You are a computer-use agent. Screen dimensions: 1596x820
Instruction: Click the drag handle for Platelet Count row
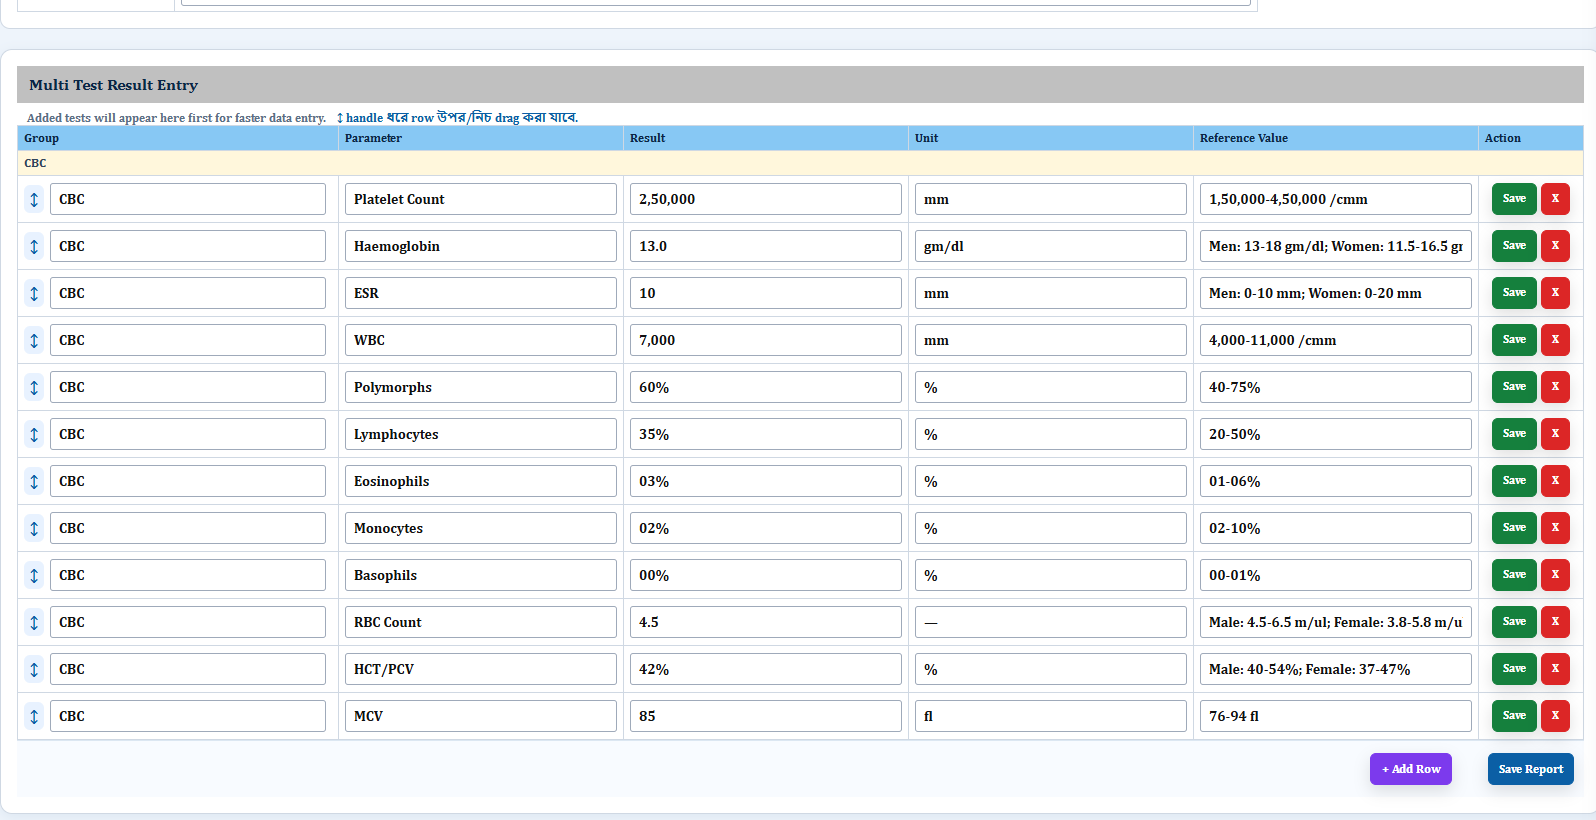pos(34,199)
